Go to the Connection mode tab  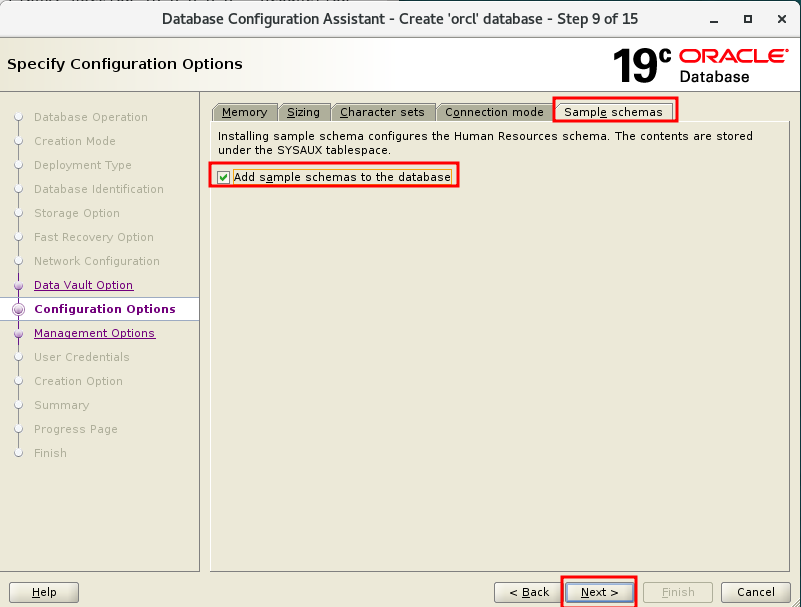pyautogui.click(x=494, y=112)
